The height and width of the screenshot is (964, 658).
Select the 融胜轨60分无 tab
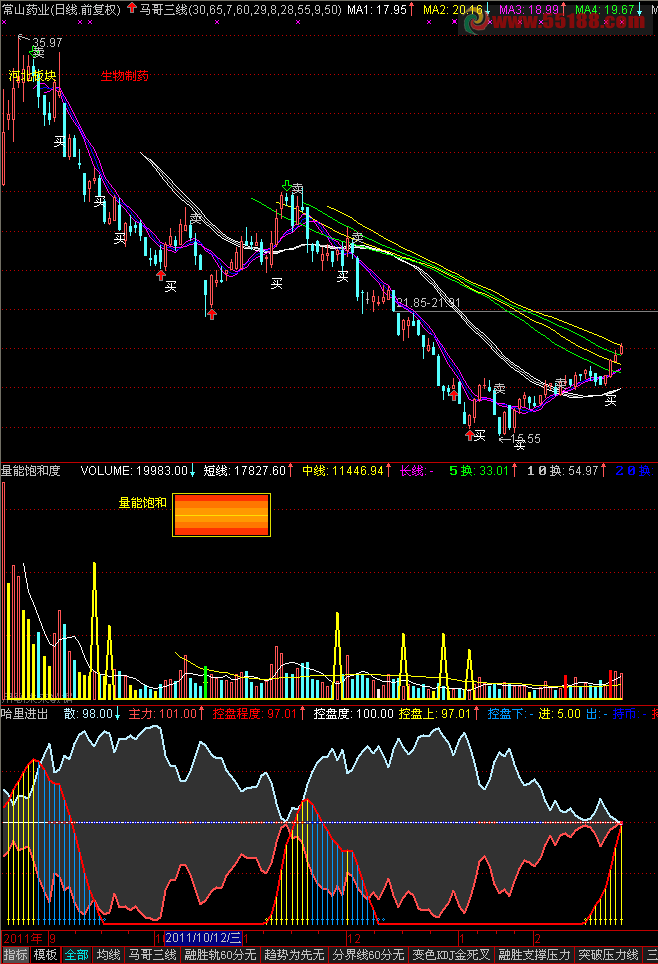tap(220, 955)
